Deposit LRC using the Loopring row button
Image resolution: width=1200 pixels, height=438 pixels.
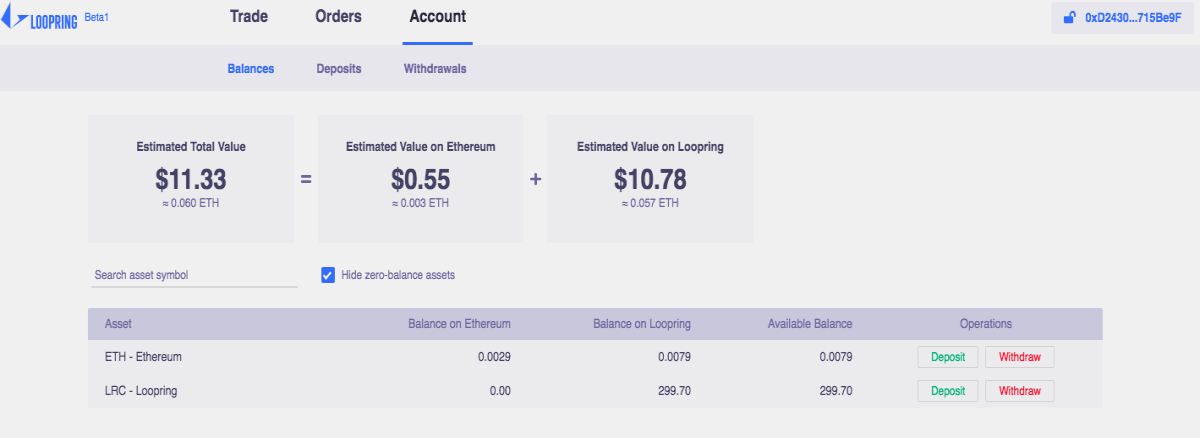[x=948, y=391]
